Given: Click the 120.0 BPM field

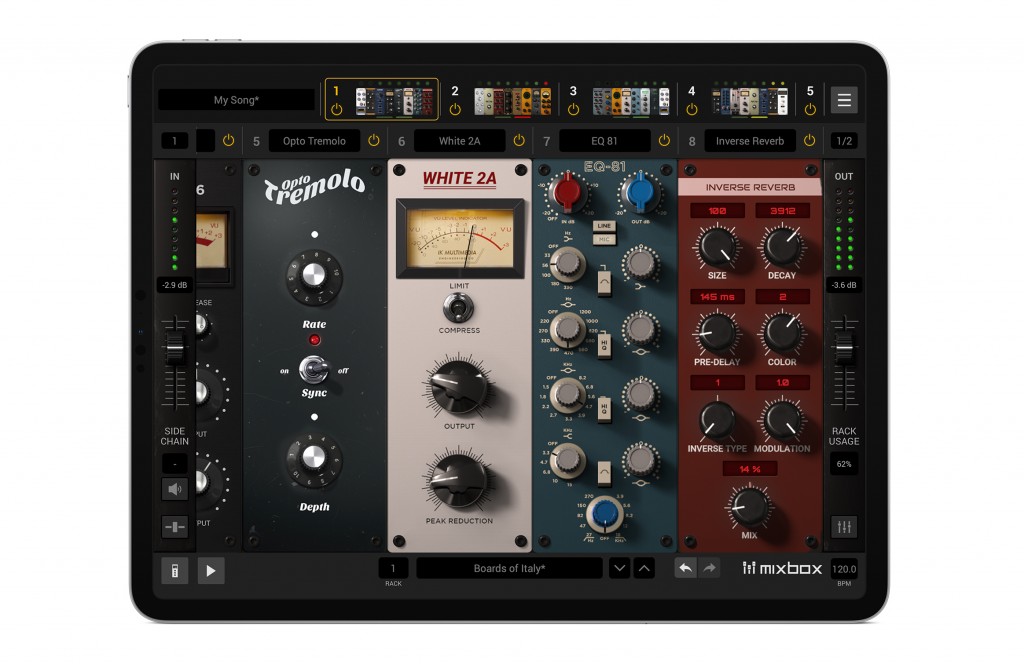Looking at the screenshot, I should [844, 569].
